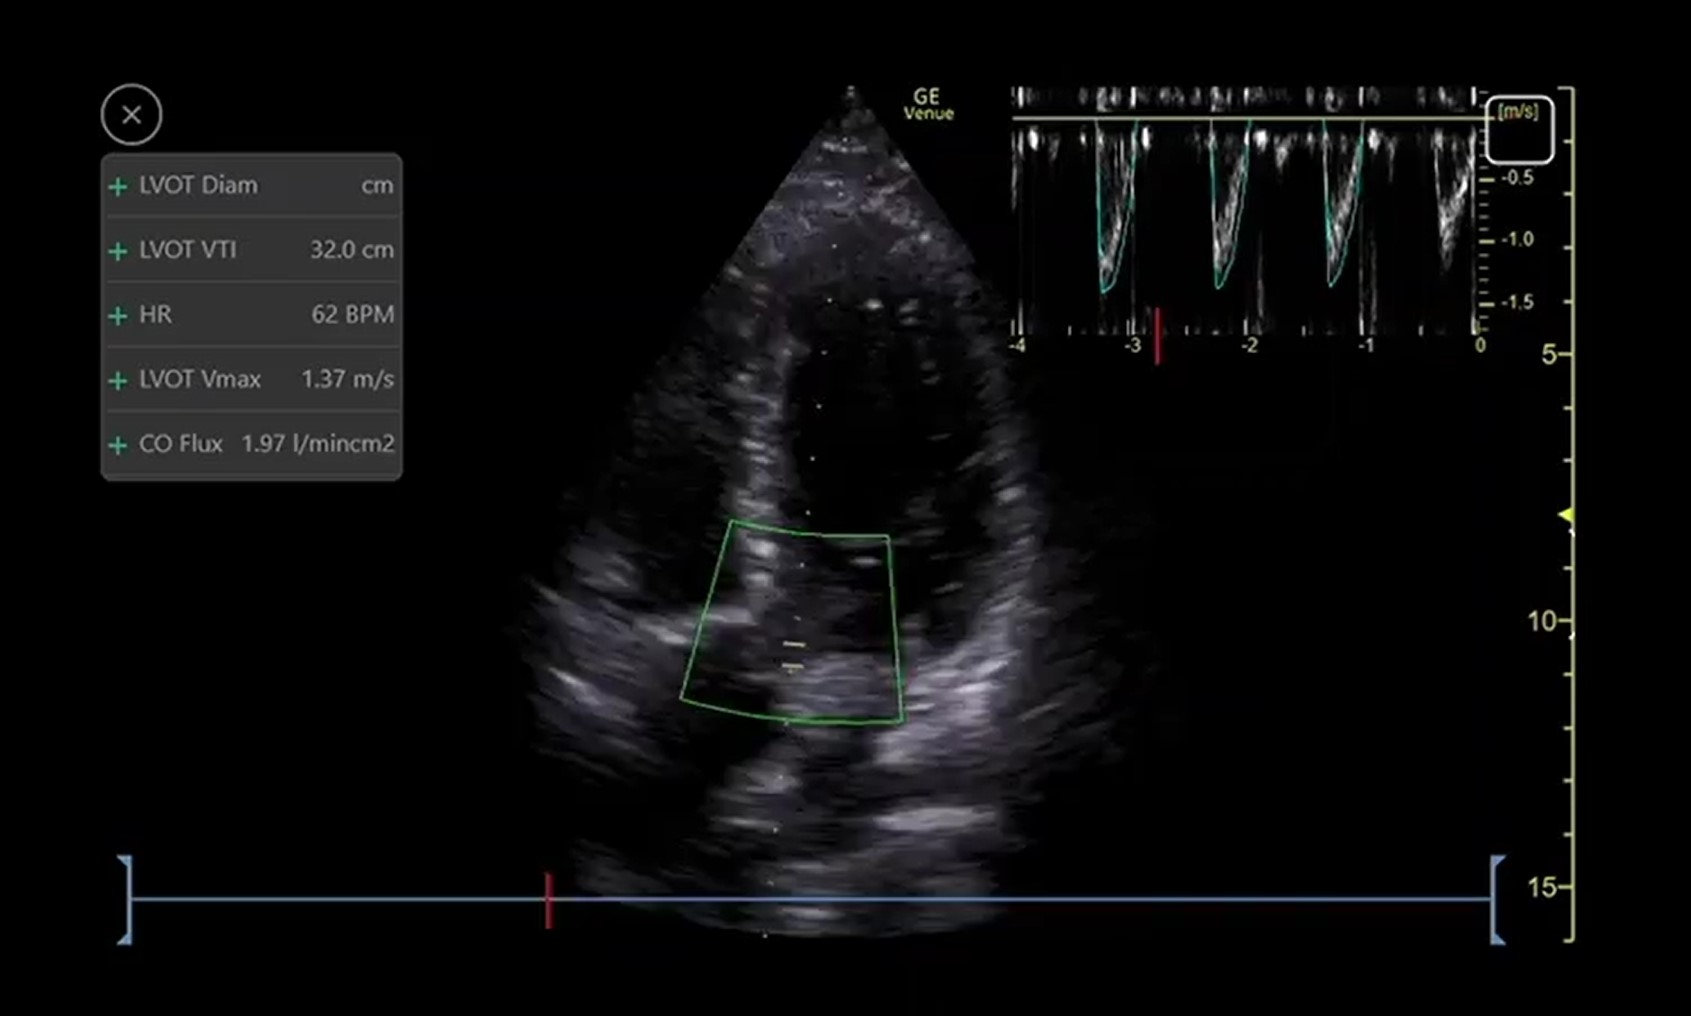Select the LVOT VTI value 32.0 cm
This screenshot has width=1691, height=1016.
[353, 250]
